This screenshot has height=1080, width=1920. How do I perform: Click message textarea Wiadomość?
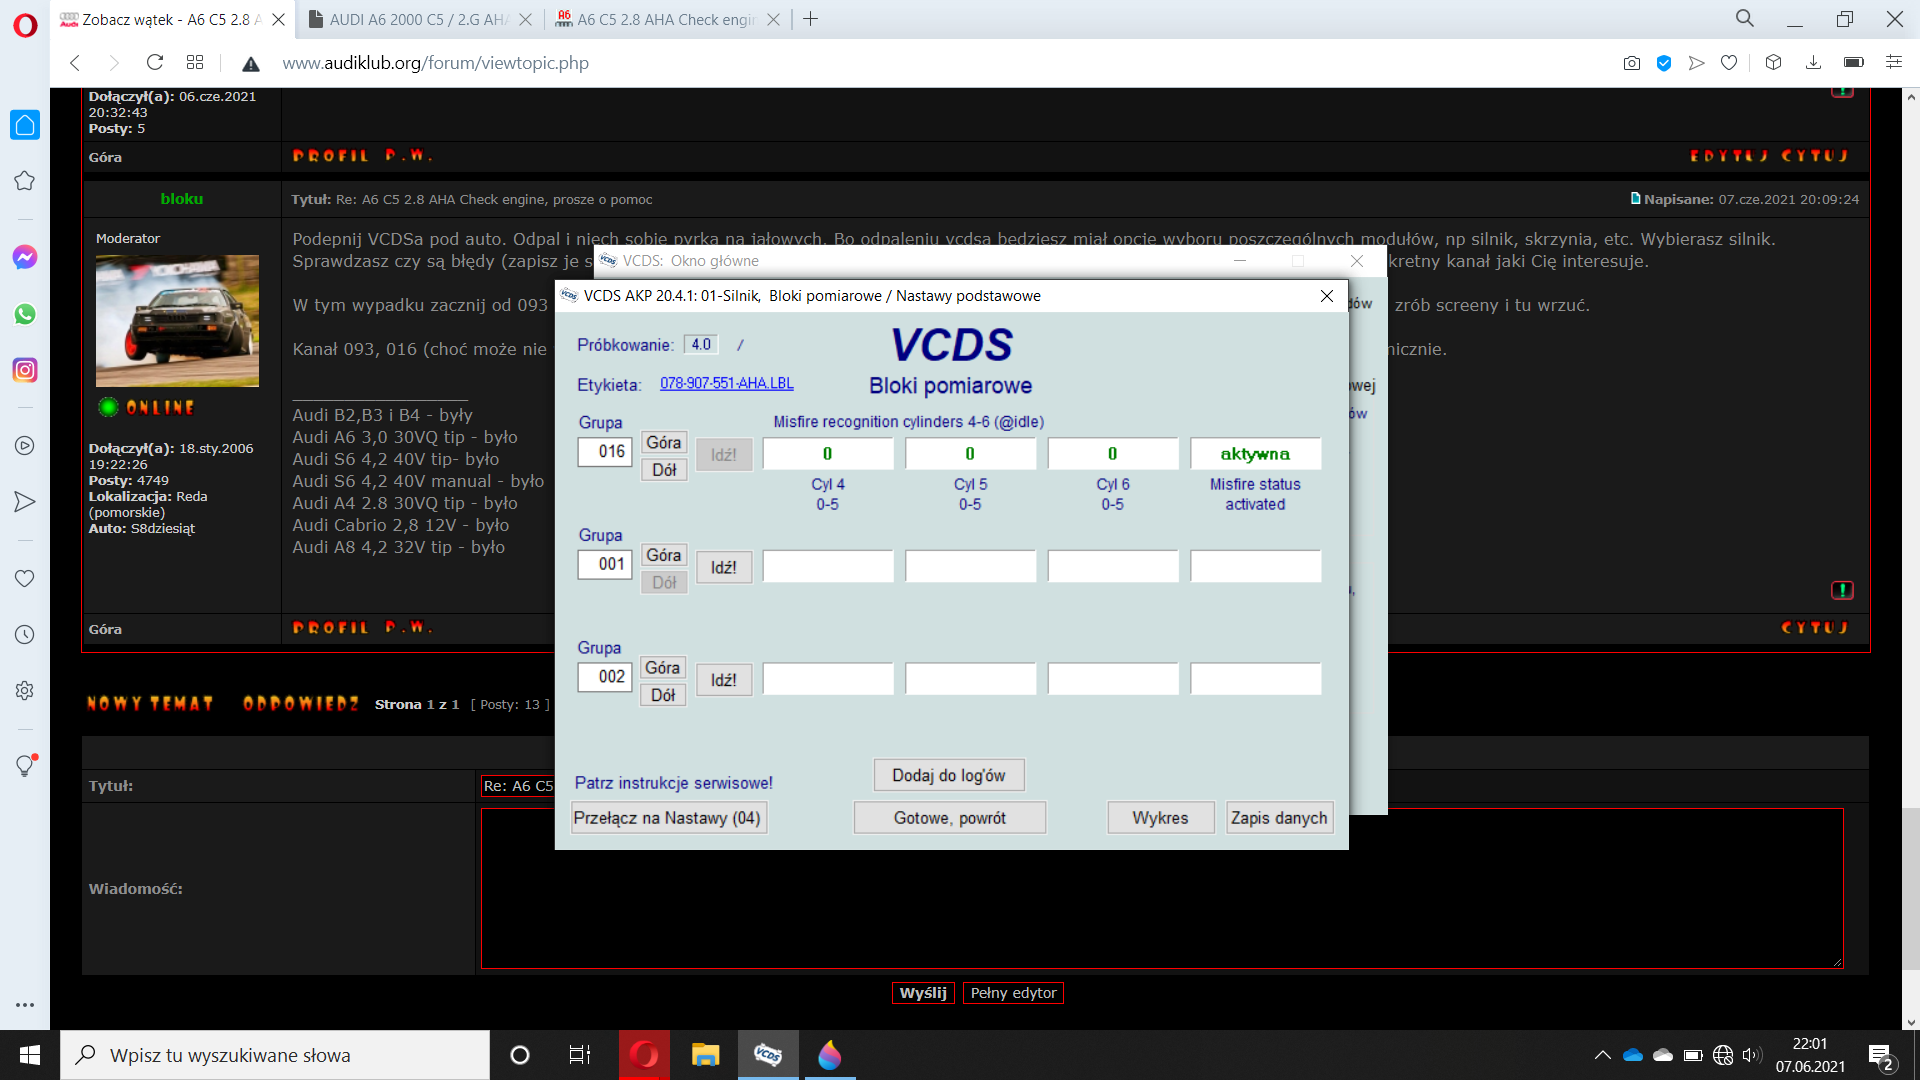point(1162,889)
